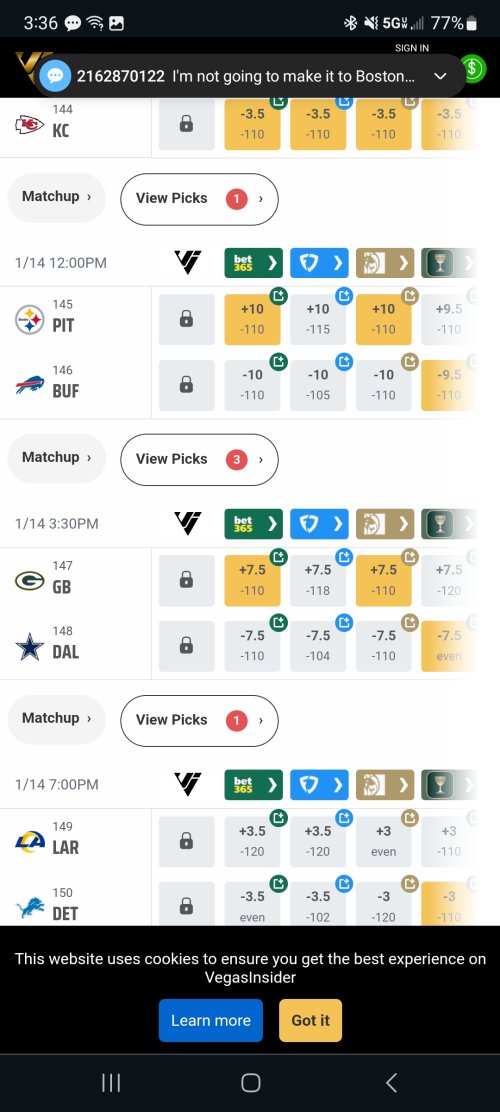Open Matchup for GB vs DAL

(x=56, y=718)
